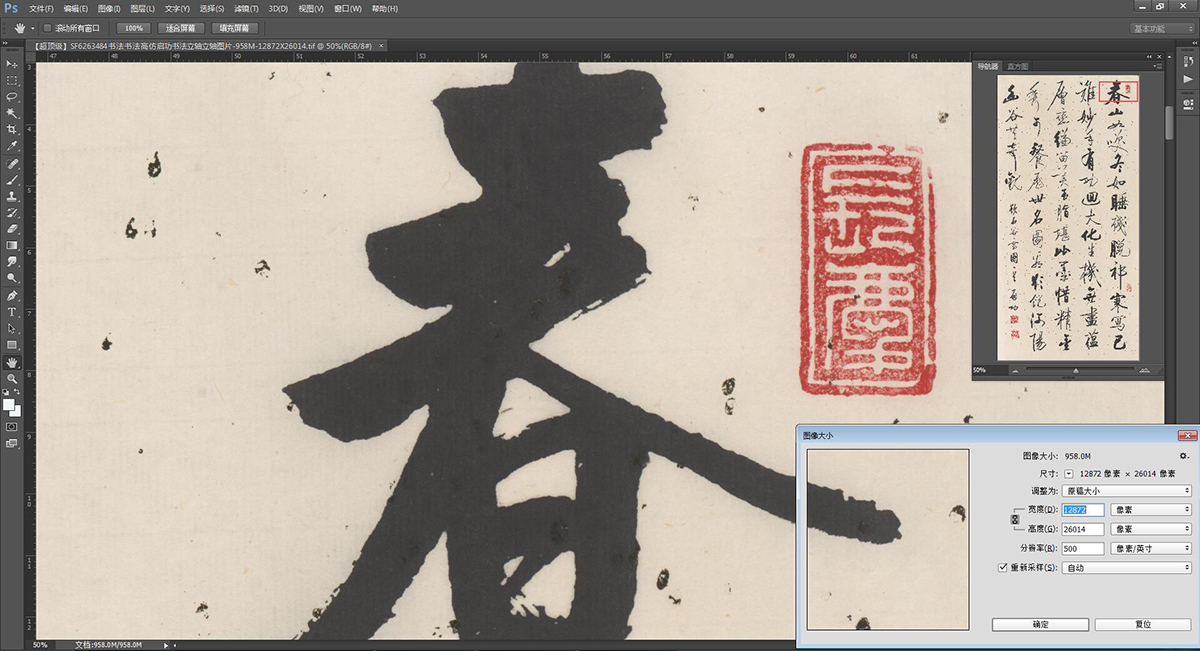Toggle the constrain proportions link icon
The width and height of the screenshot is (1200, 651).
tap(1016, 519)
